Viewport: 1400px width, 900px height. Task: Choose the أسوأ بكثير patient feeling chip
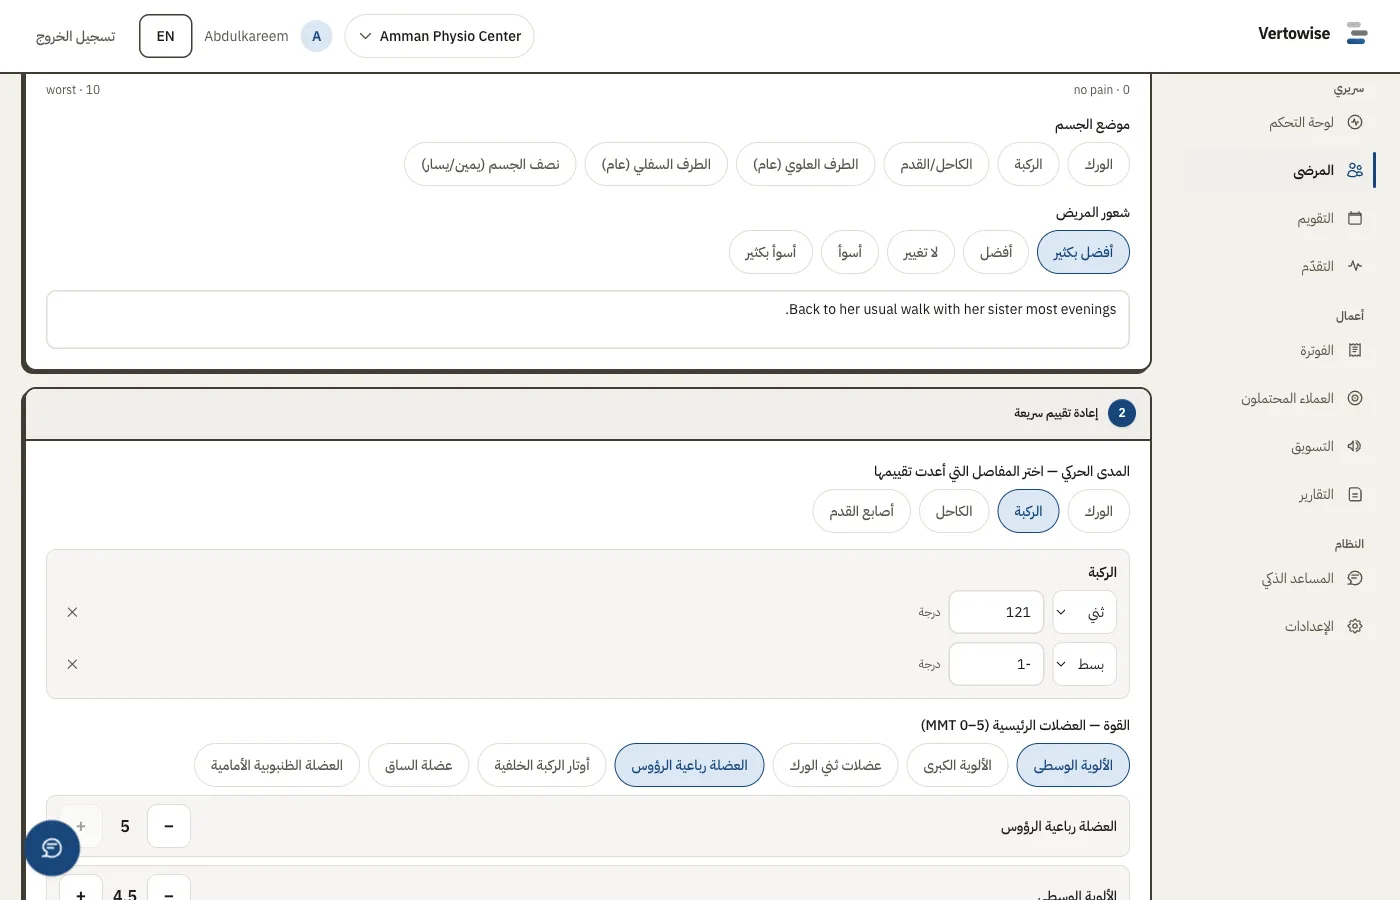[770, 252]
